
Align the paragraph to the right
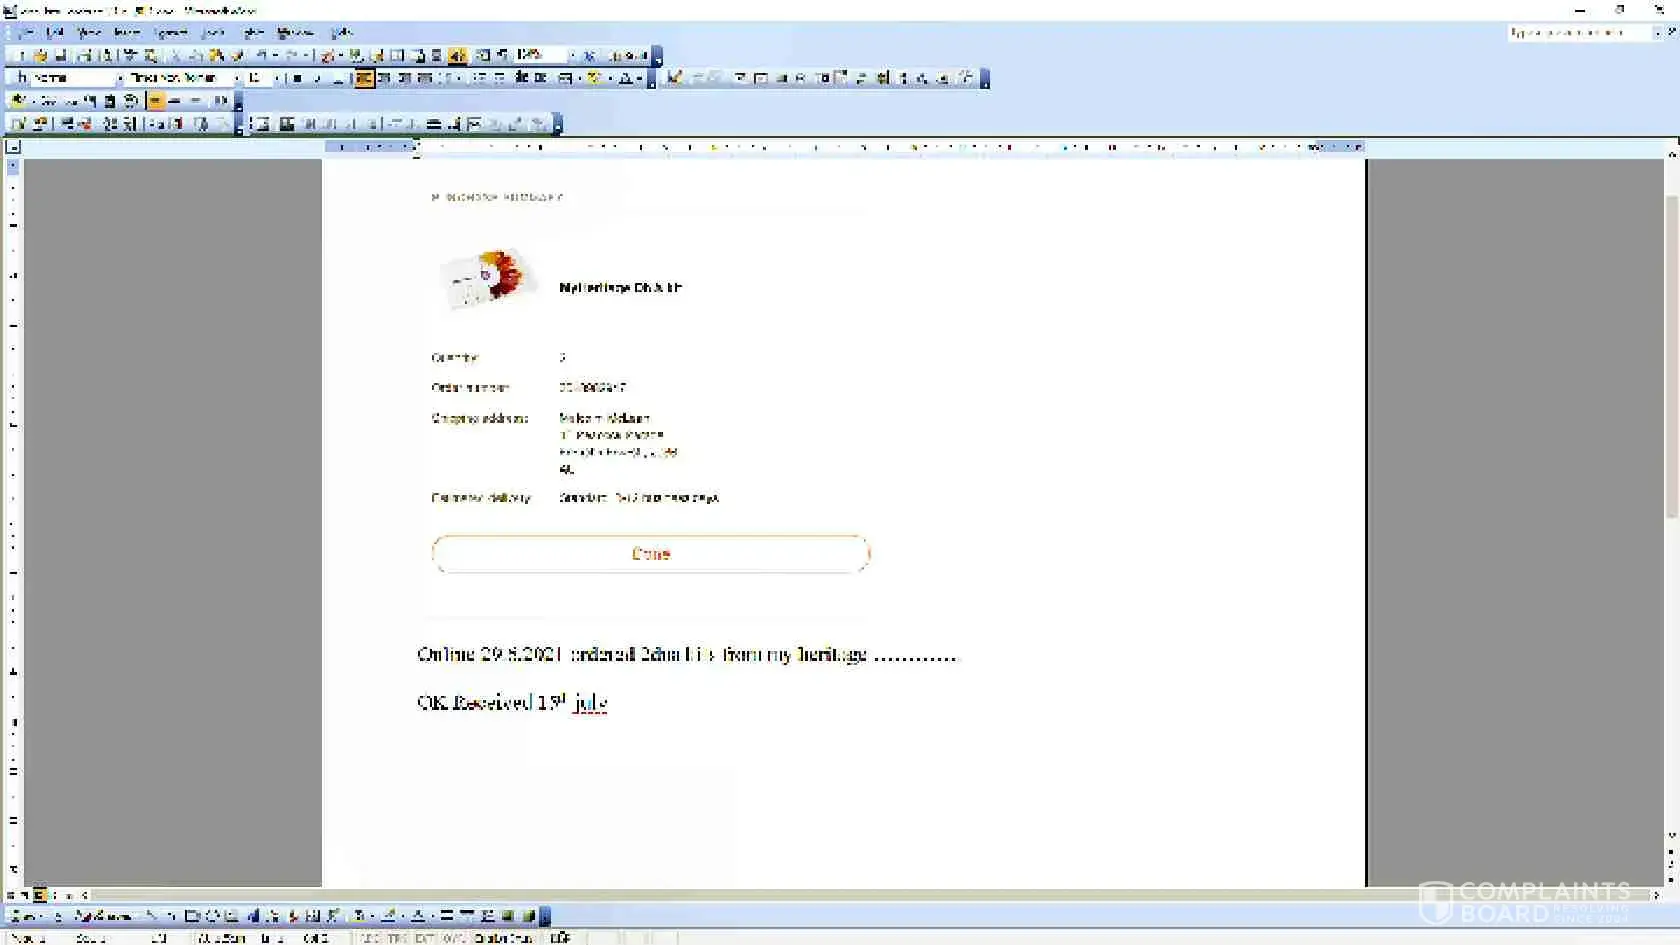click(x=405, y=78)
